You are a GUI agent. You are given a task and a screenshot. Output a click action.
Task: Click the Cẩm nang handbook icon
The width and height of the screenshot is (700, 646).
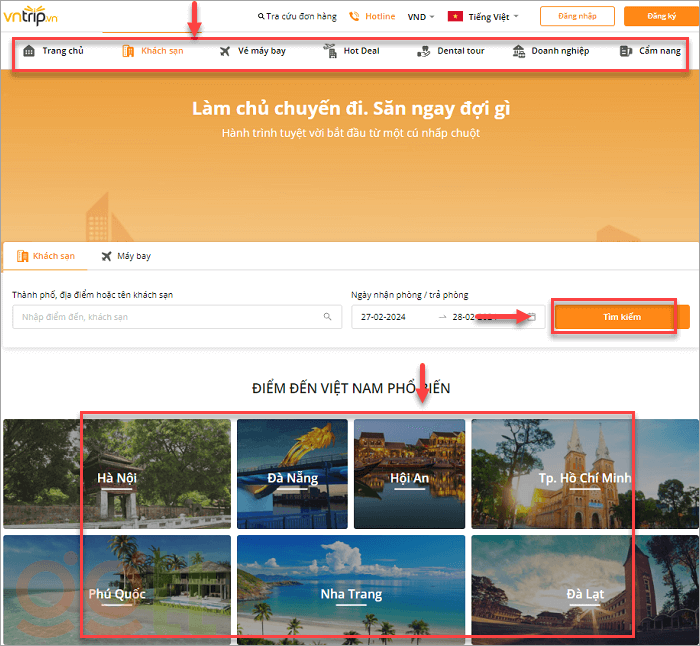coord(626,51)
